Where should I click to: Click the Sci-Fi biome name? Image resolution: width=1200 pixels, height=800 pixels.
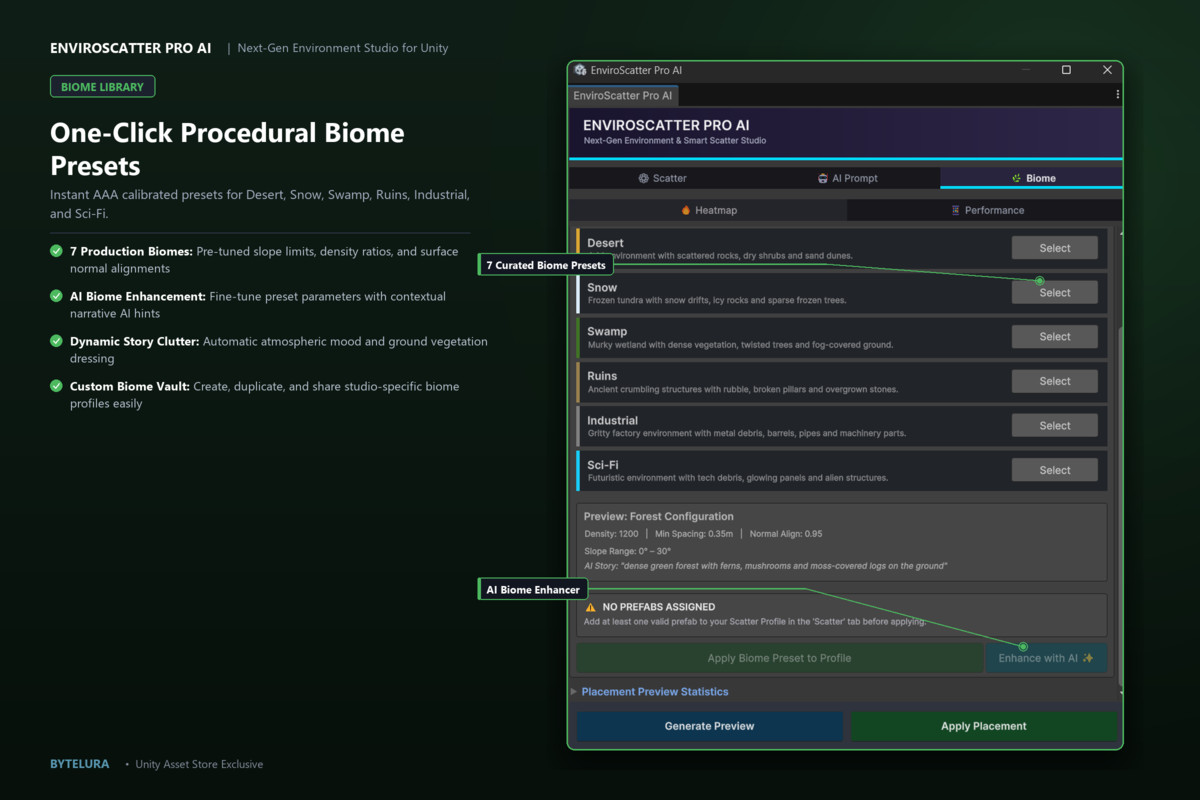[x=602, y=465]
